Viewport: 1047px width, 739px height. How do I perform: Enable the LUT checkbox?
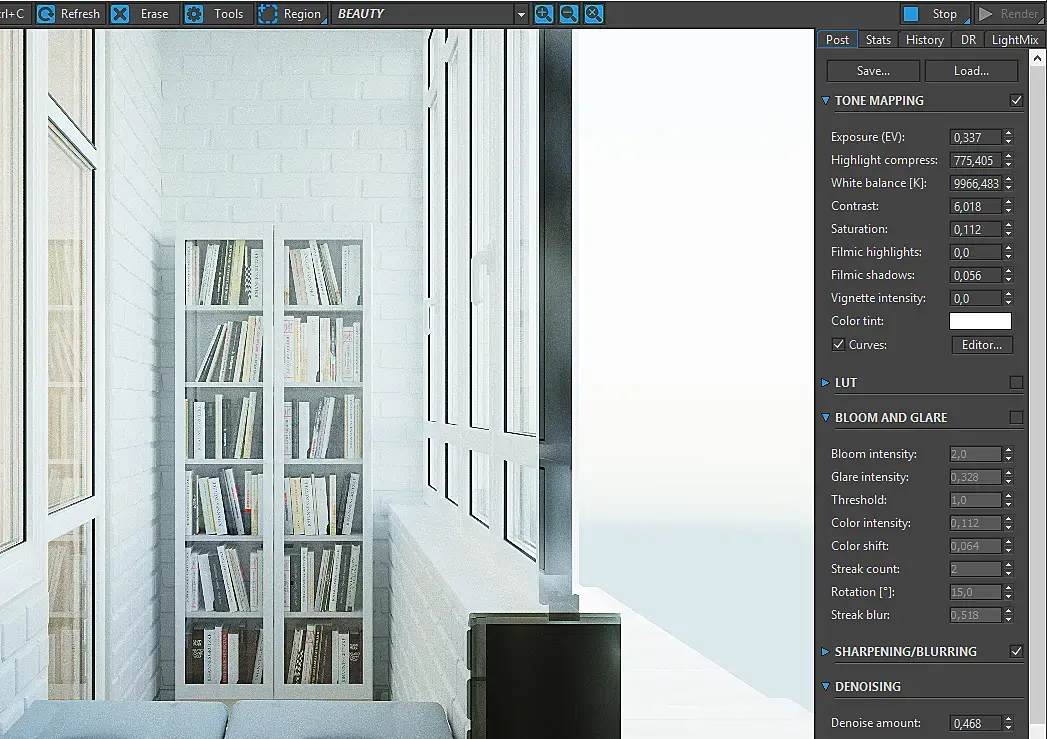click(x=1016, y=383)
